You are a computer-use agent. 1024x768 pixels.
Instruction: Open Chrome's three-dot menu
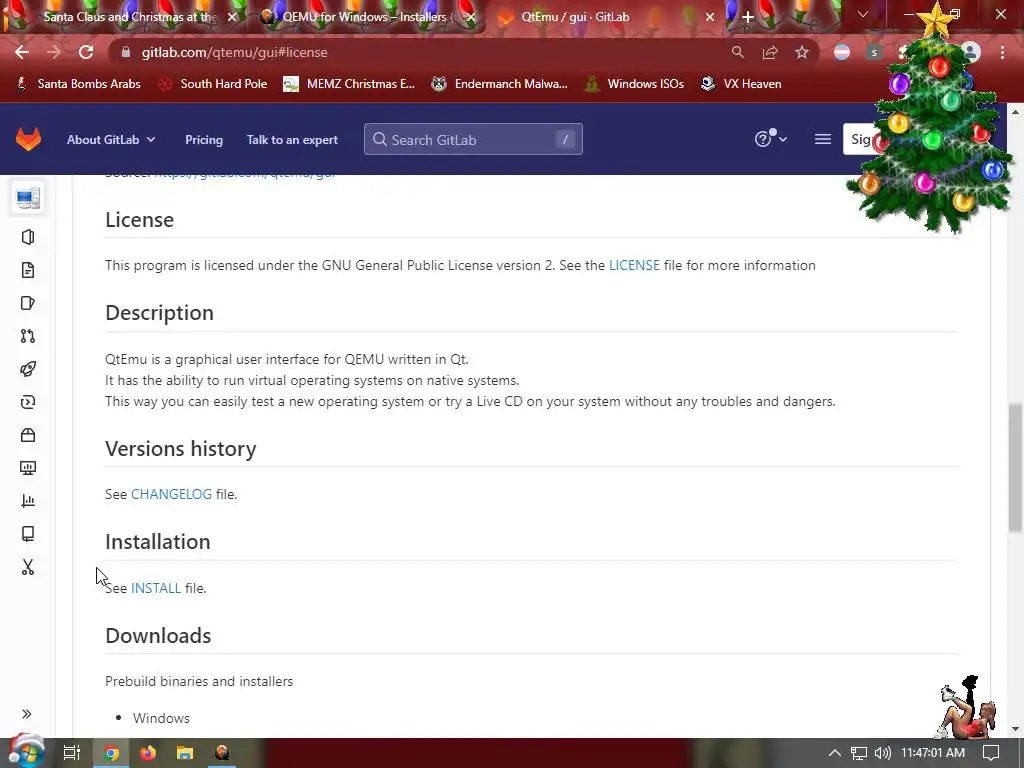[1002, 52]
